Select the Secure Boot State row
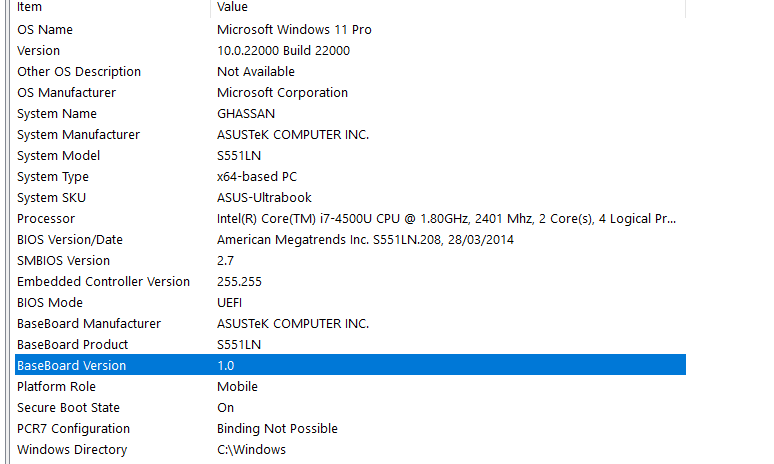774x464 pixels. [350, 407]
